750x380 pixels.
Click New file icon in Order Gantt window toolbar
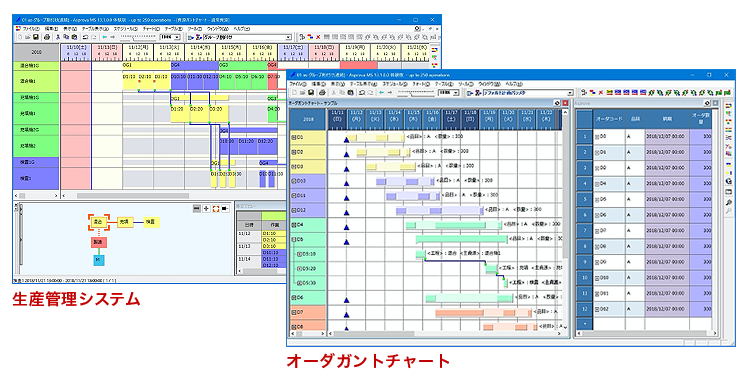[295, 92]
